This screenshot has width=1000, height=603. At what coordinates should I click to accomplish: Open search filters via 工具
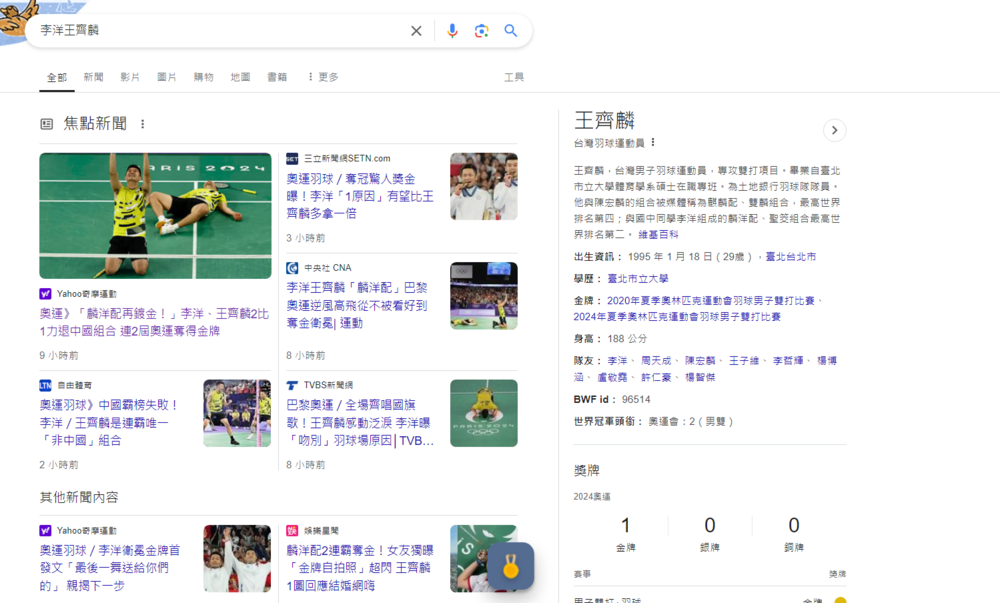point(513,76)
